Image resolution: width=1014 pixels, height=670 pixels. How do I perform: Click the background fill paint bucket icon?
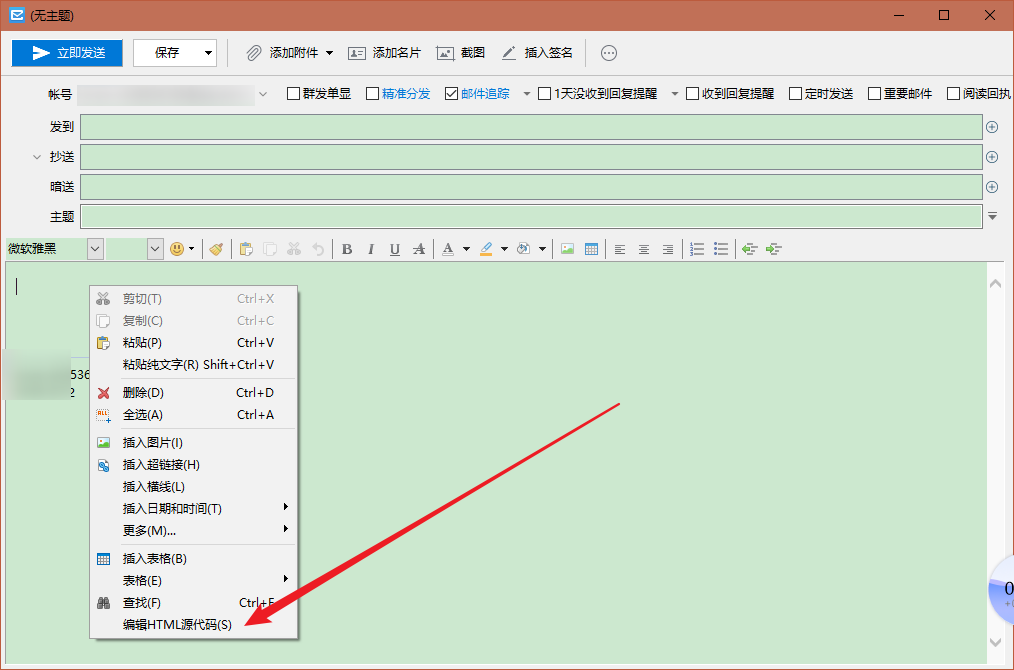point(524,249)
